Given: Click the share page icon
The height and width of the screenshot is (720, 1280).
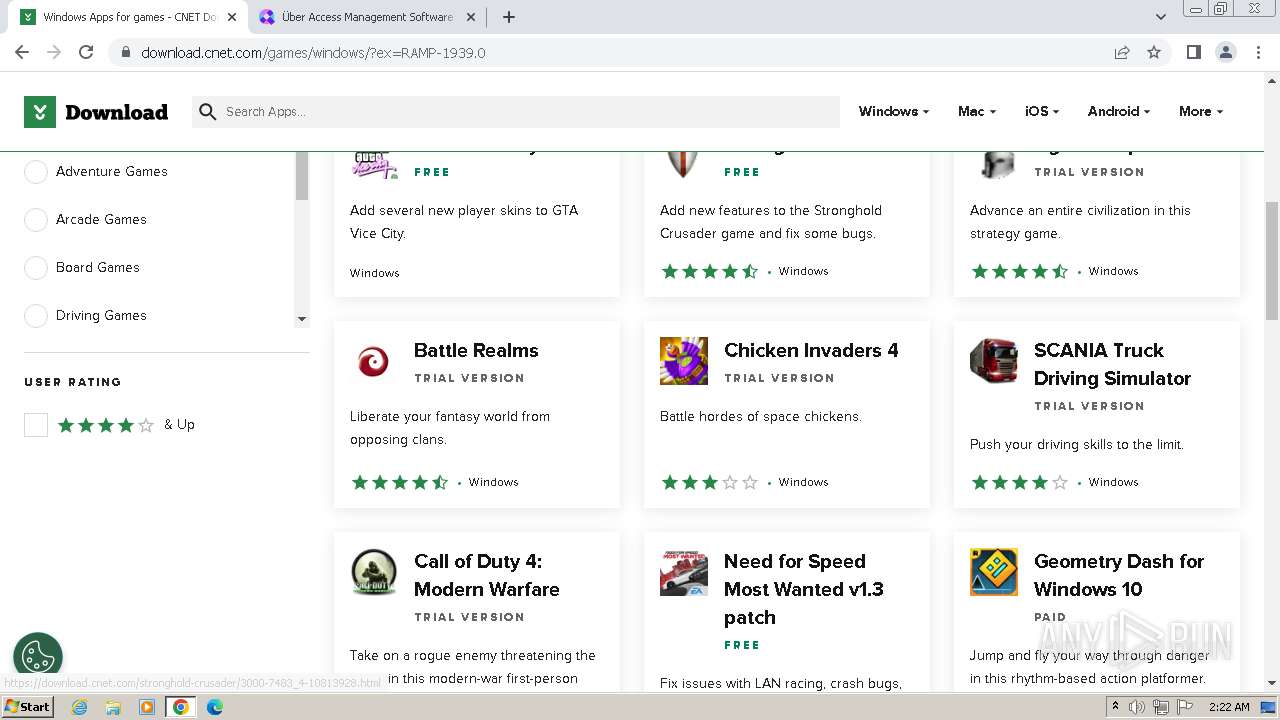Looking at the screenshot, I should coord(1122,52).
